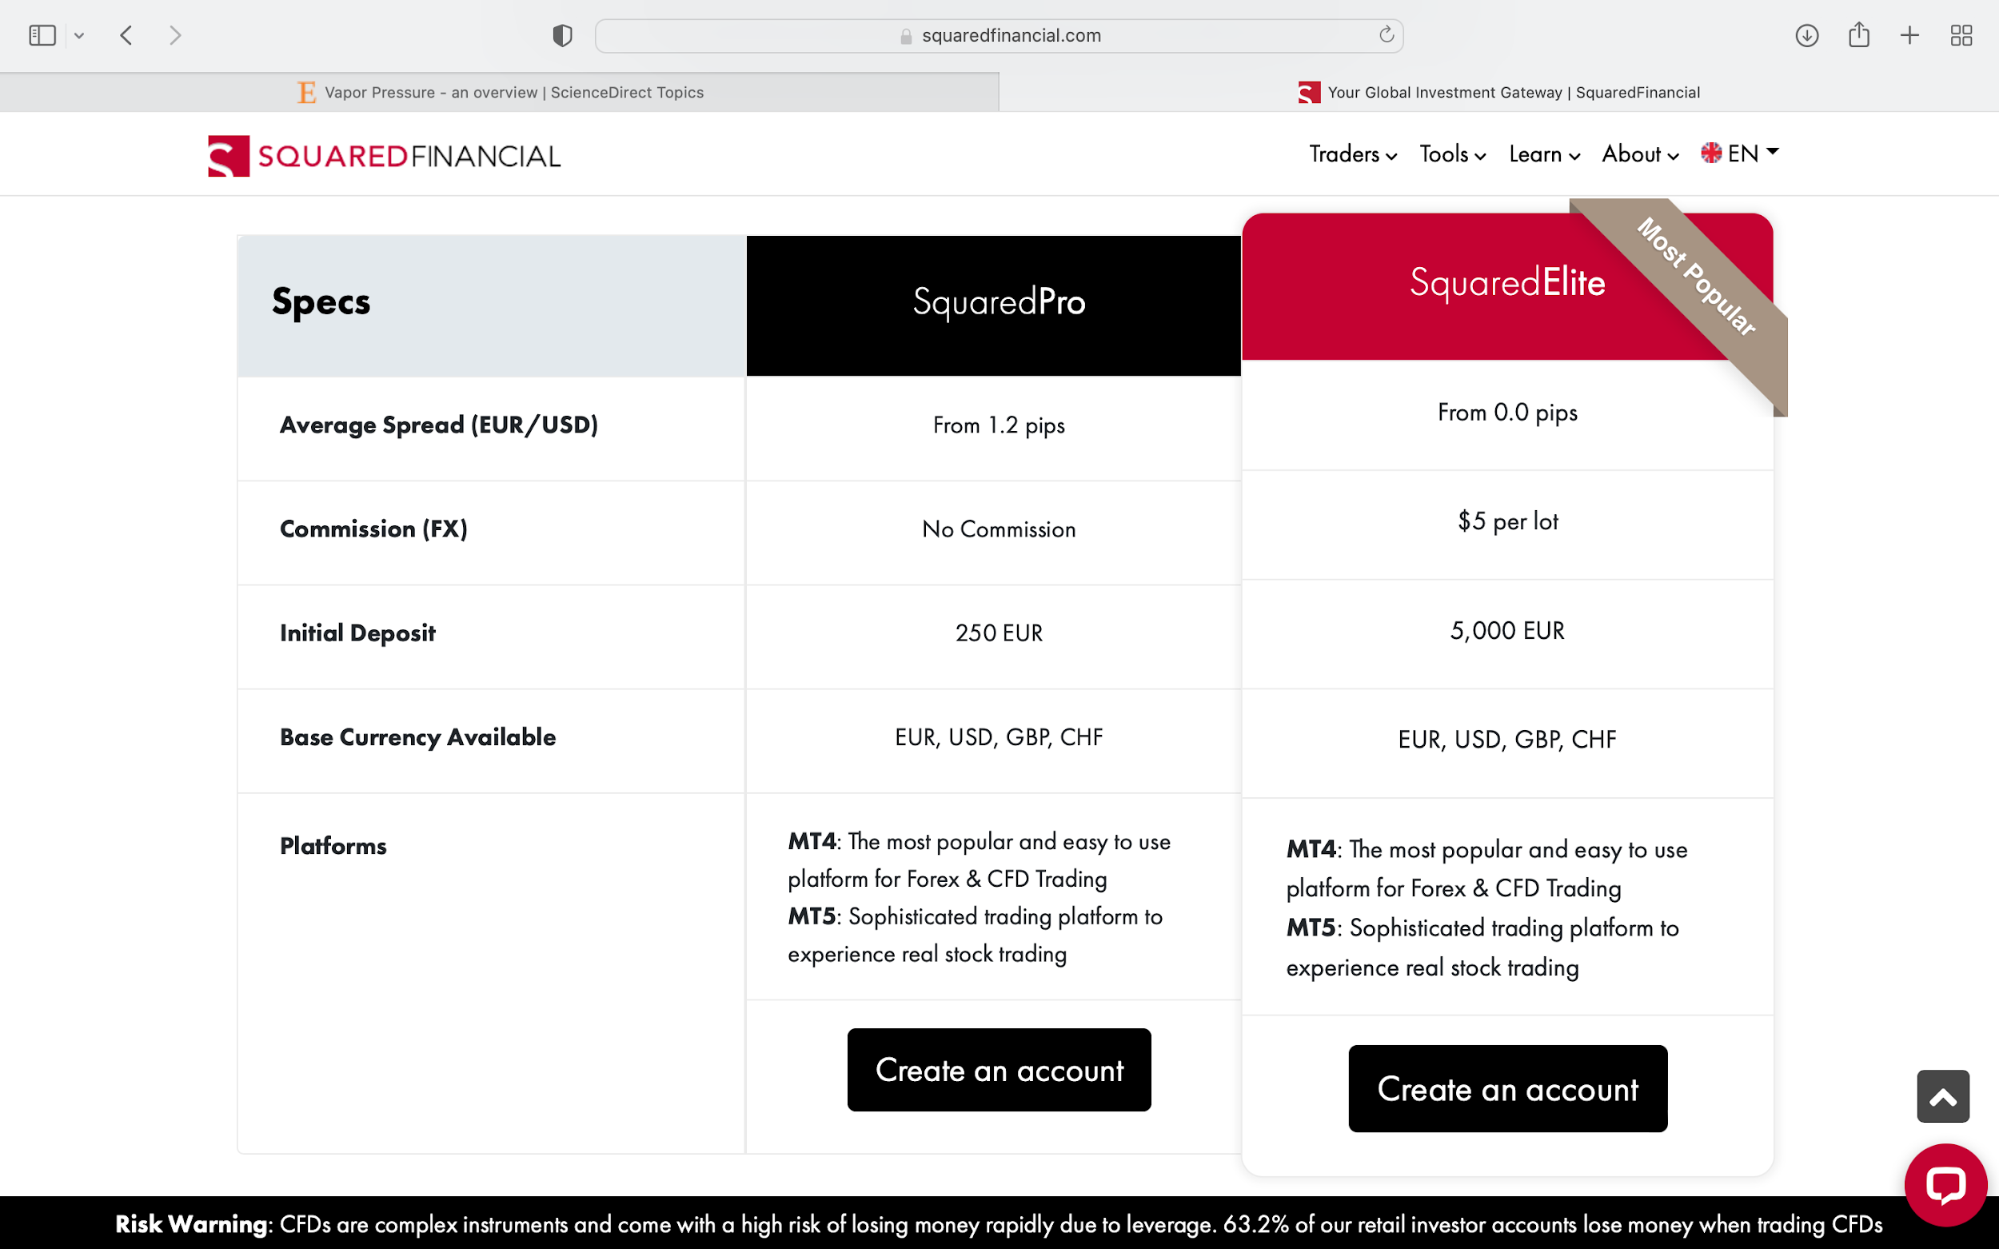Viewport: 1999px width, 1249px height.
Task: Create an account for SquaredPro
Action: [999, 1070]
